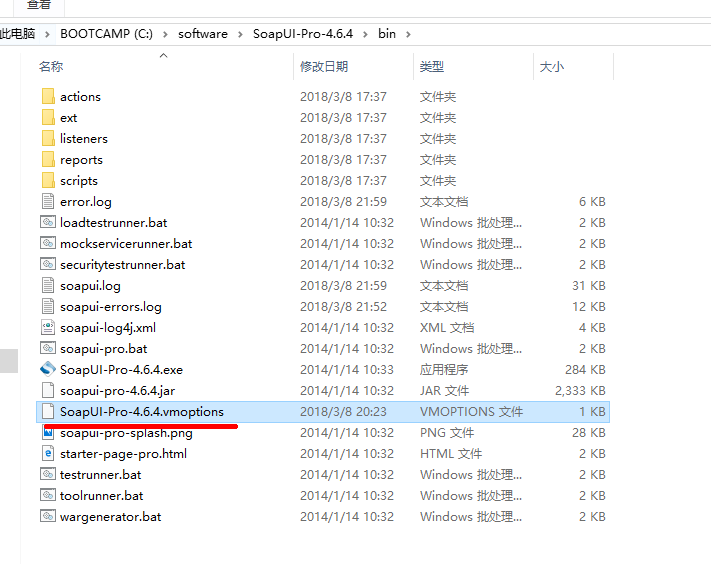Click bin in the address bar
Viewport: 711px width, 564px height.
387,34
